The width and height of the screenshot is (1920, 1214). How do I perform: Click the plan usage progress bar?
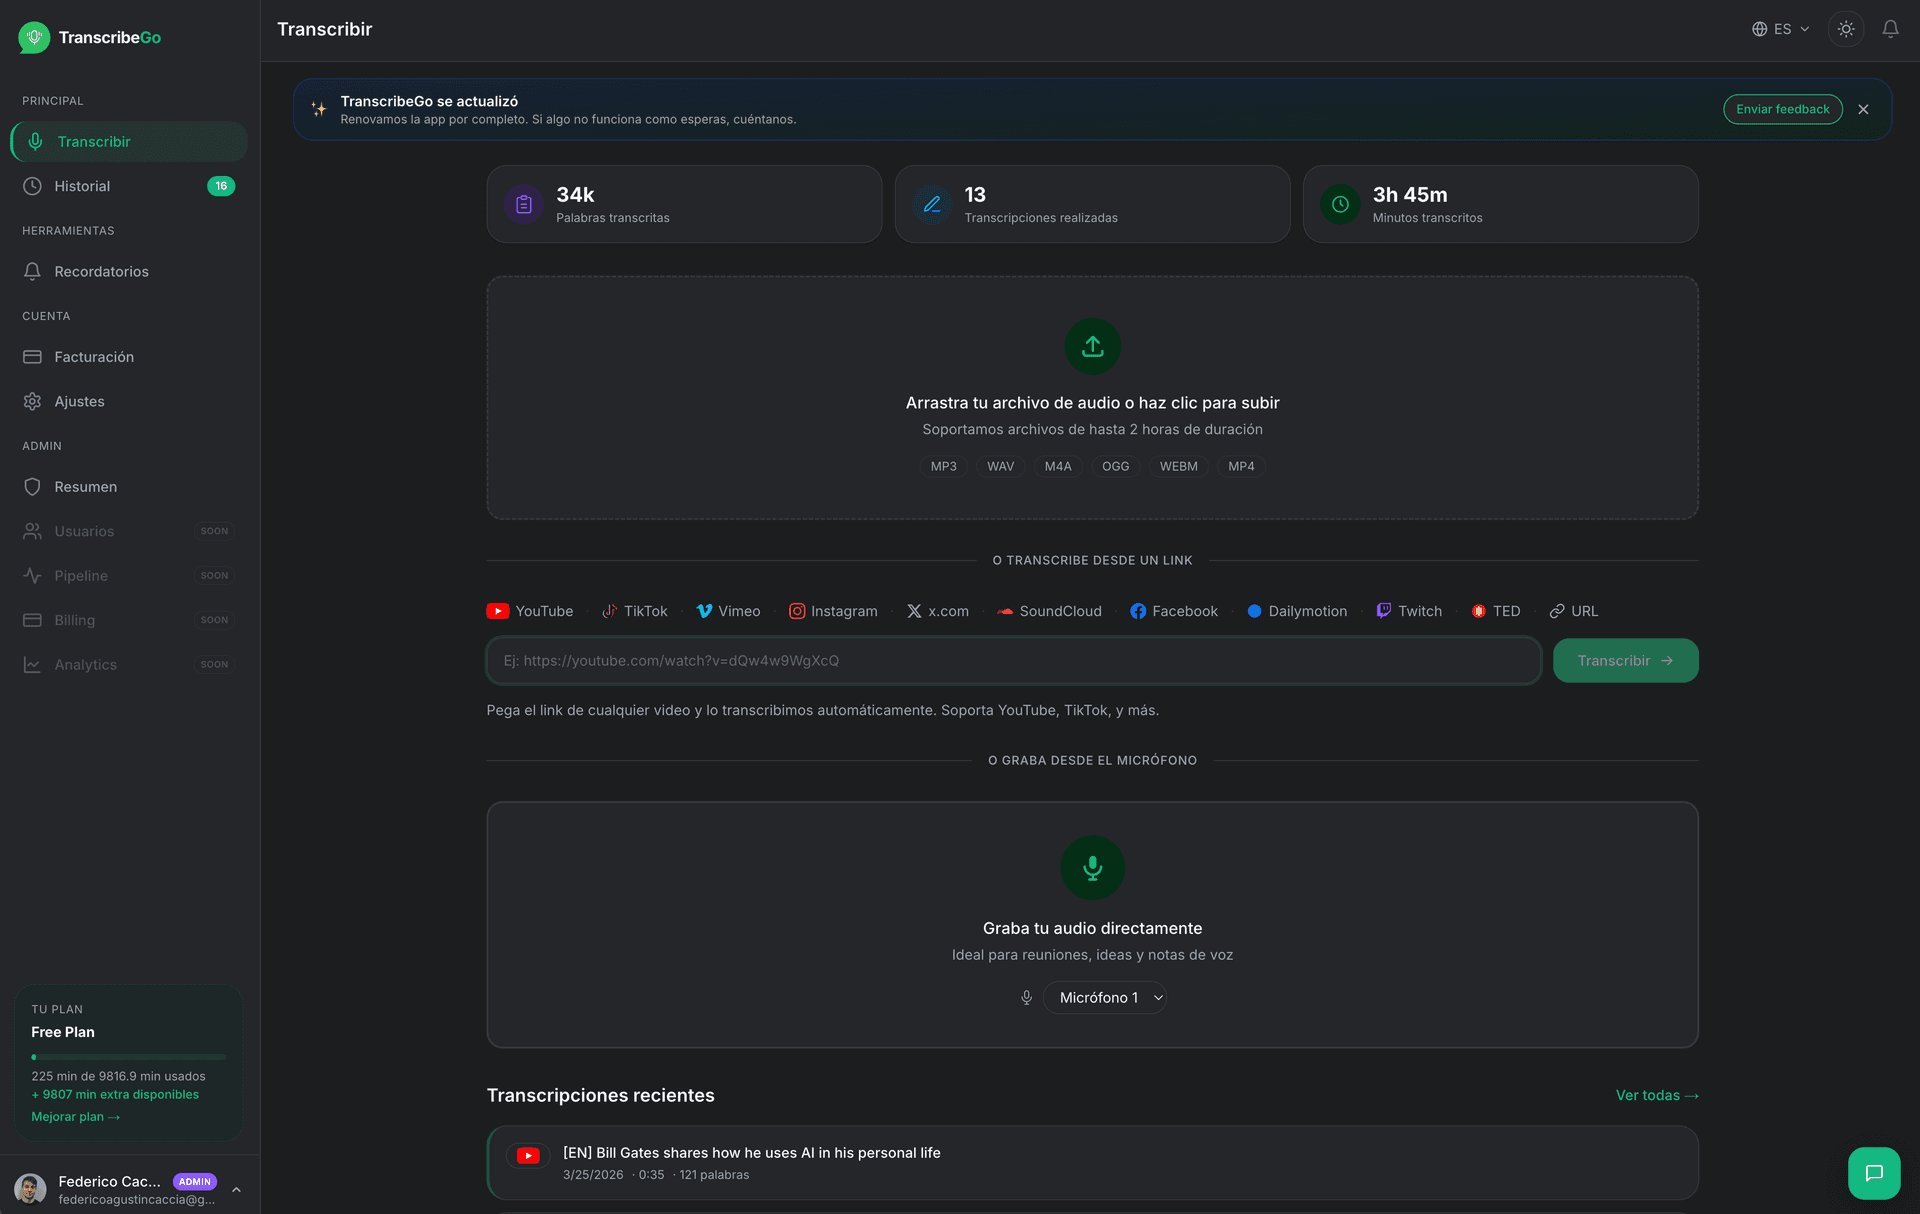tap(128, 1056)
